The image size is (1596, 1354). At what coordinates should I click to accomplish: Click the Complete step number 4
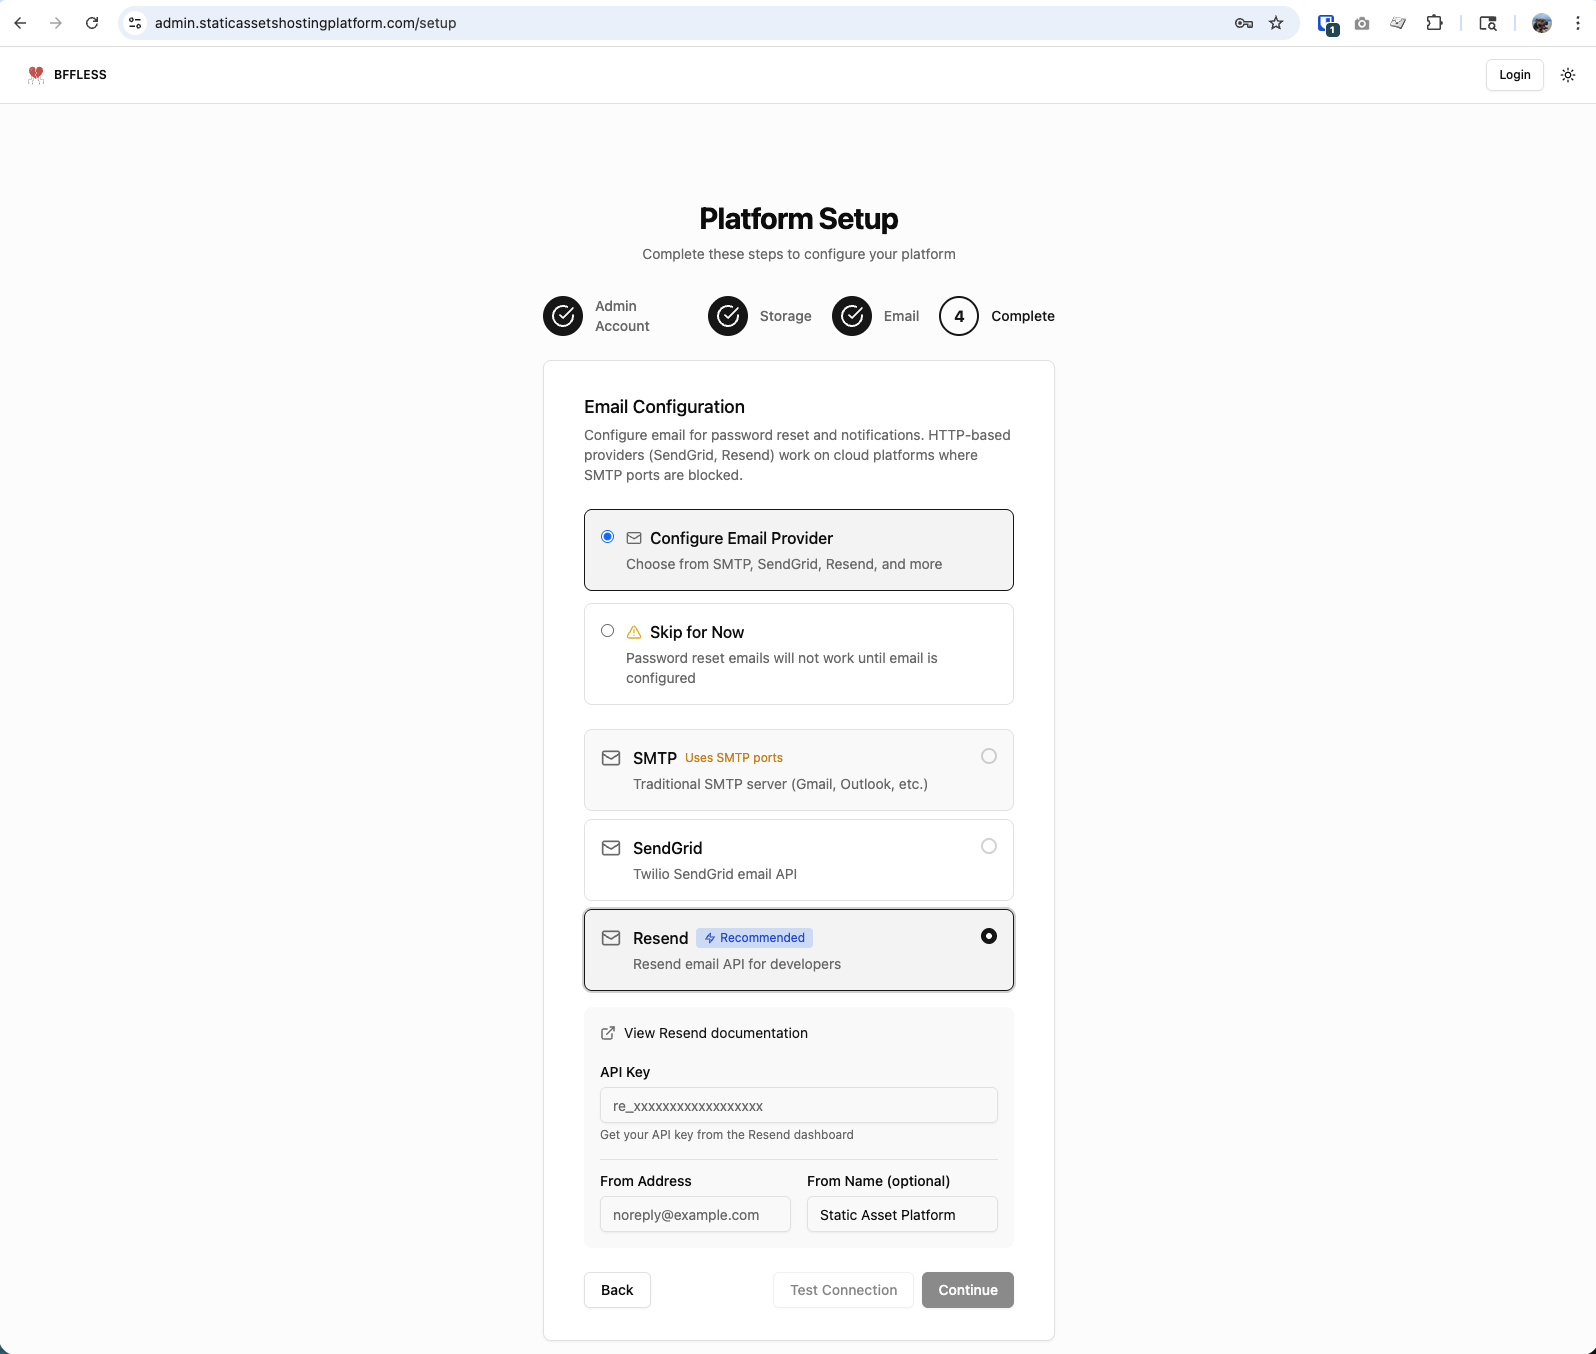(x=958, y=316)
